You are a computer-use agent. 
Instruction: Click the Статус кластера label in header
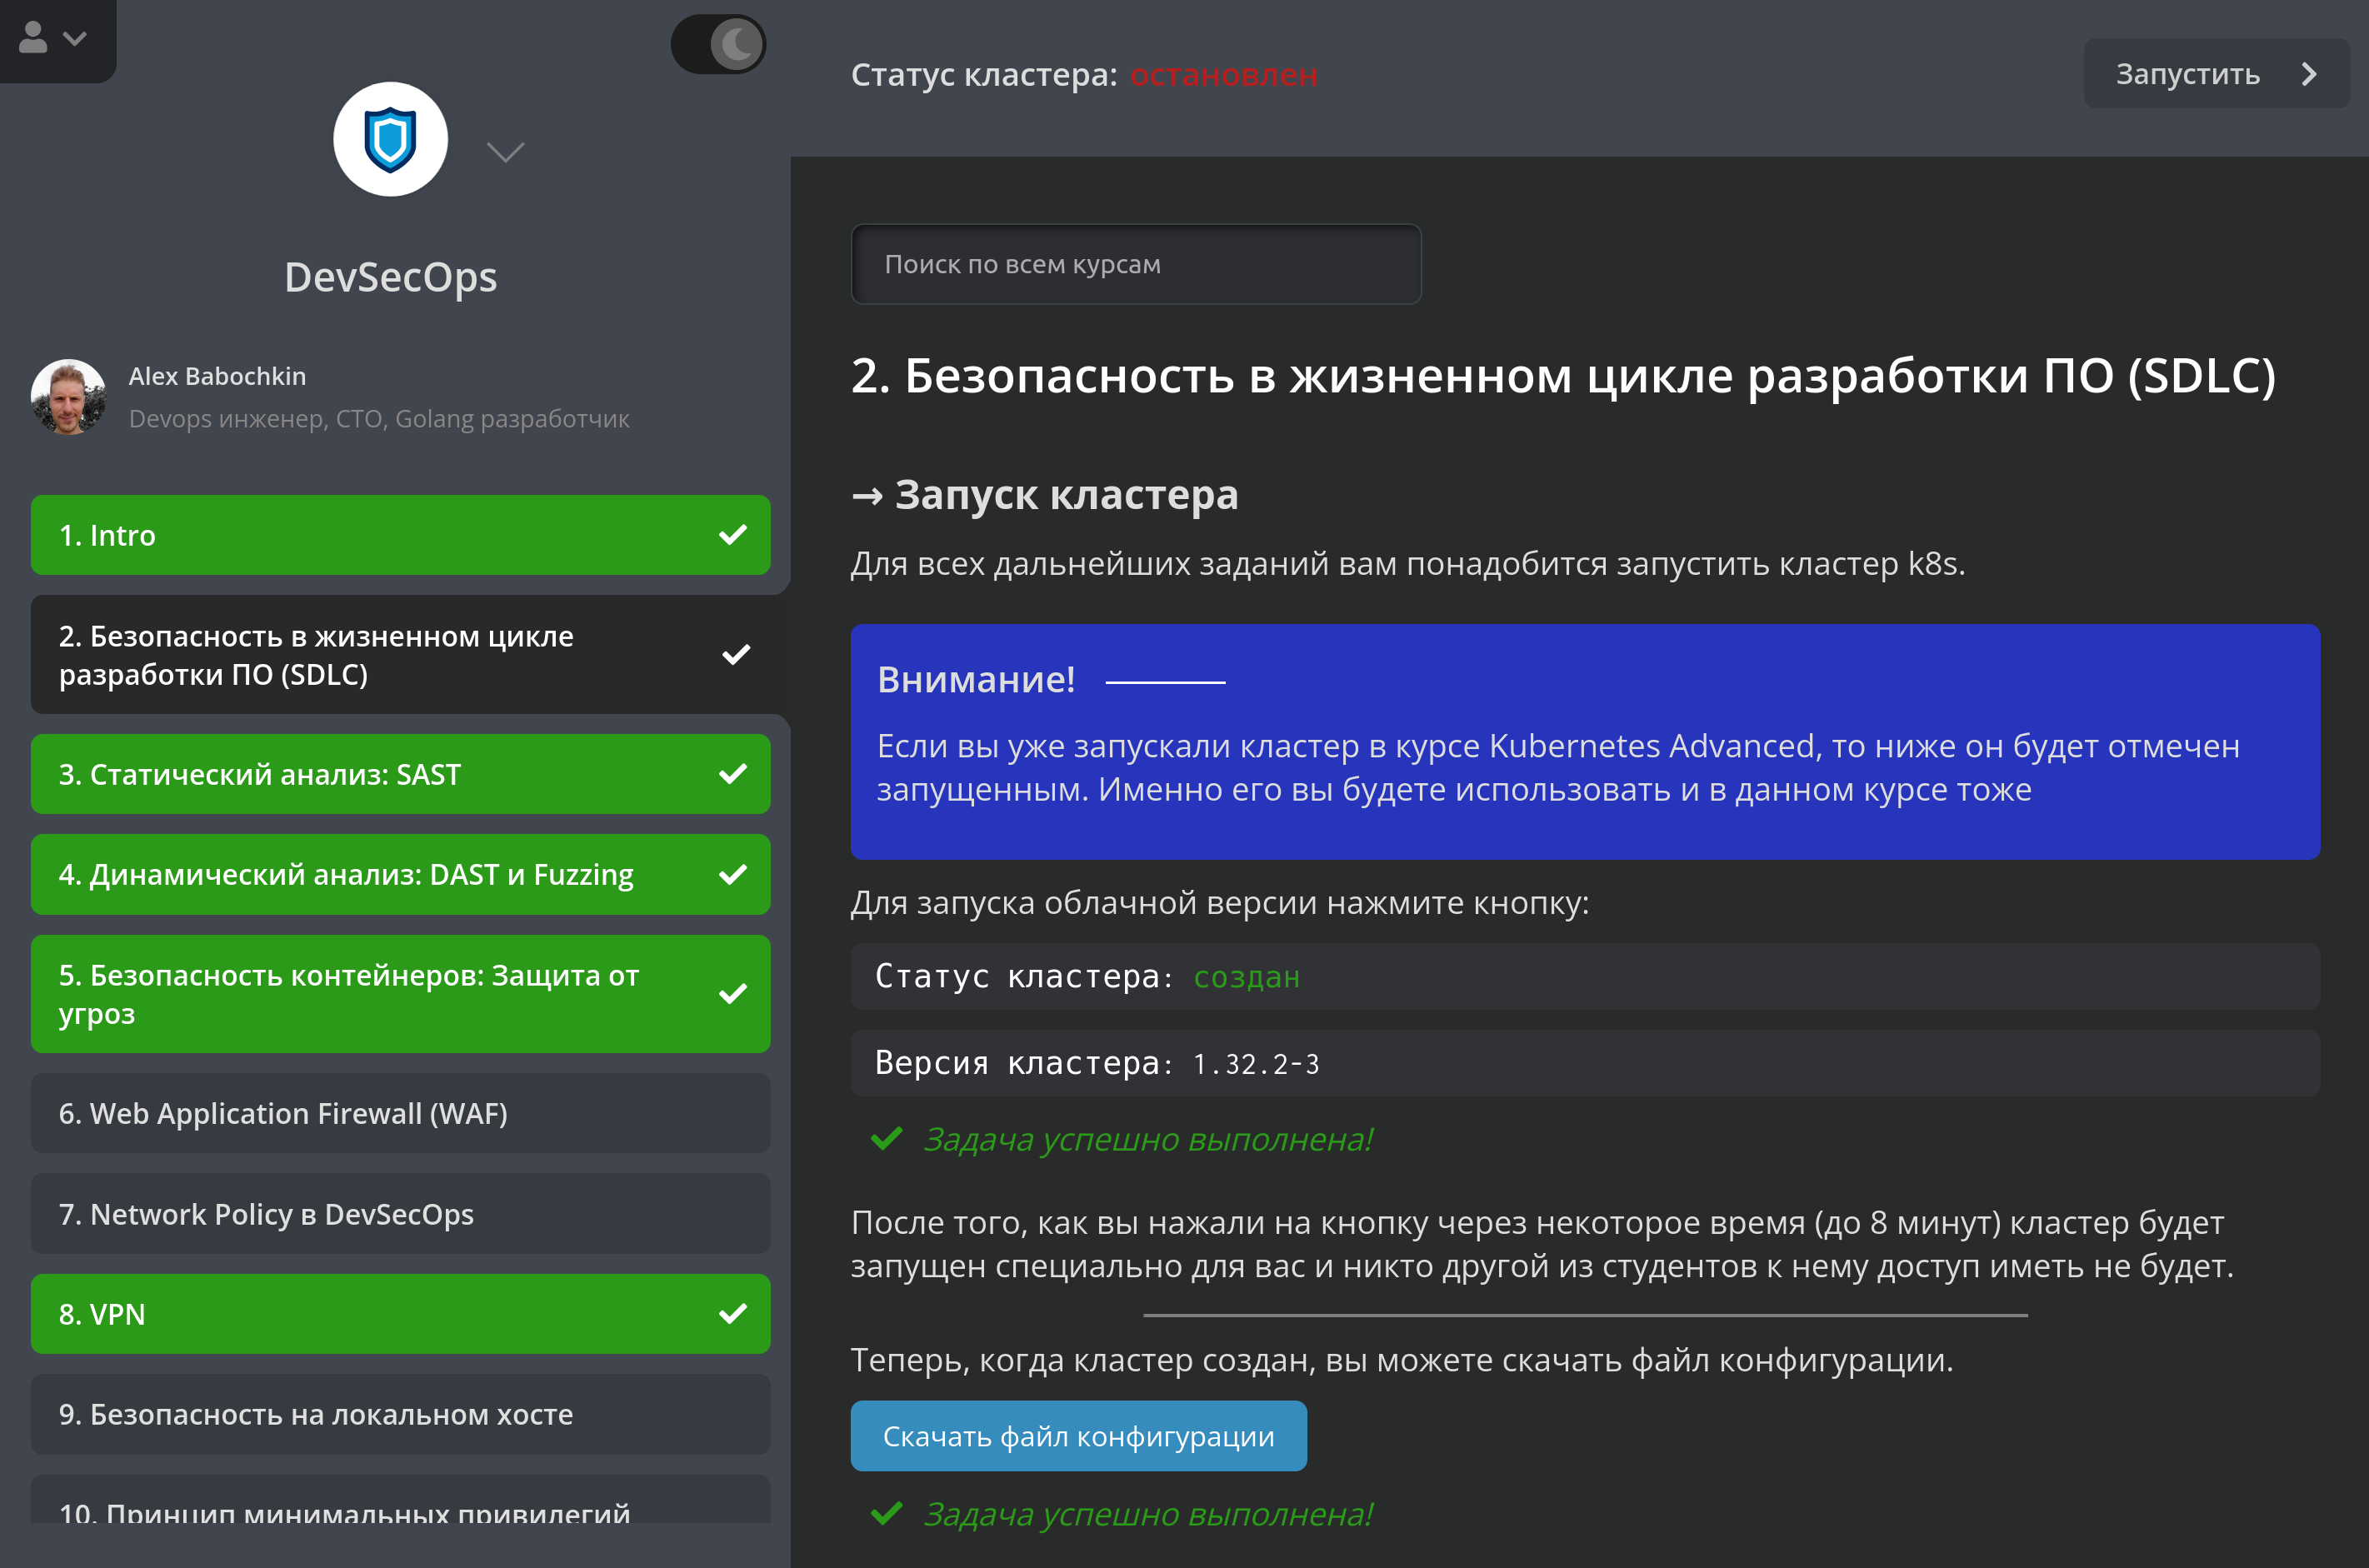pyautogui.click(x=984, y=75)
